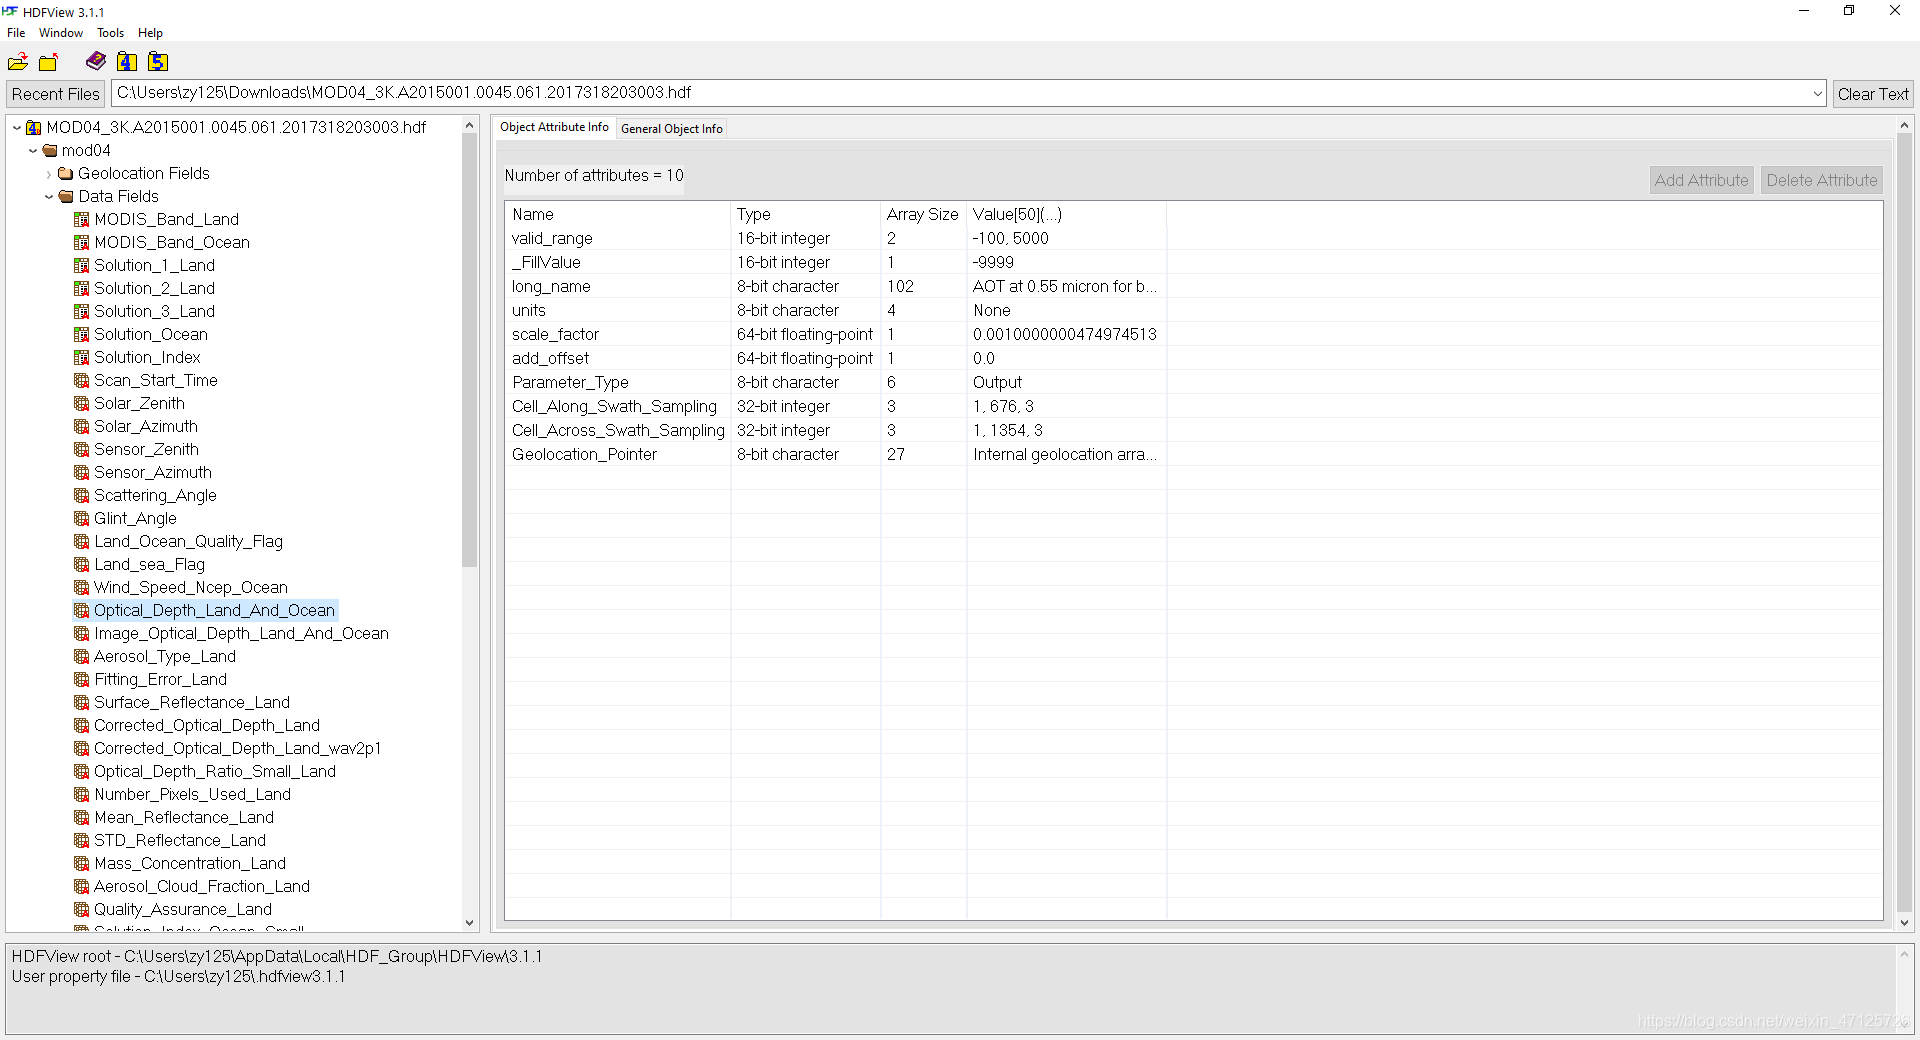Click the Recent Files button
Screen dimensions: 1920x1040
(x=56, y=94)
